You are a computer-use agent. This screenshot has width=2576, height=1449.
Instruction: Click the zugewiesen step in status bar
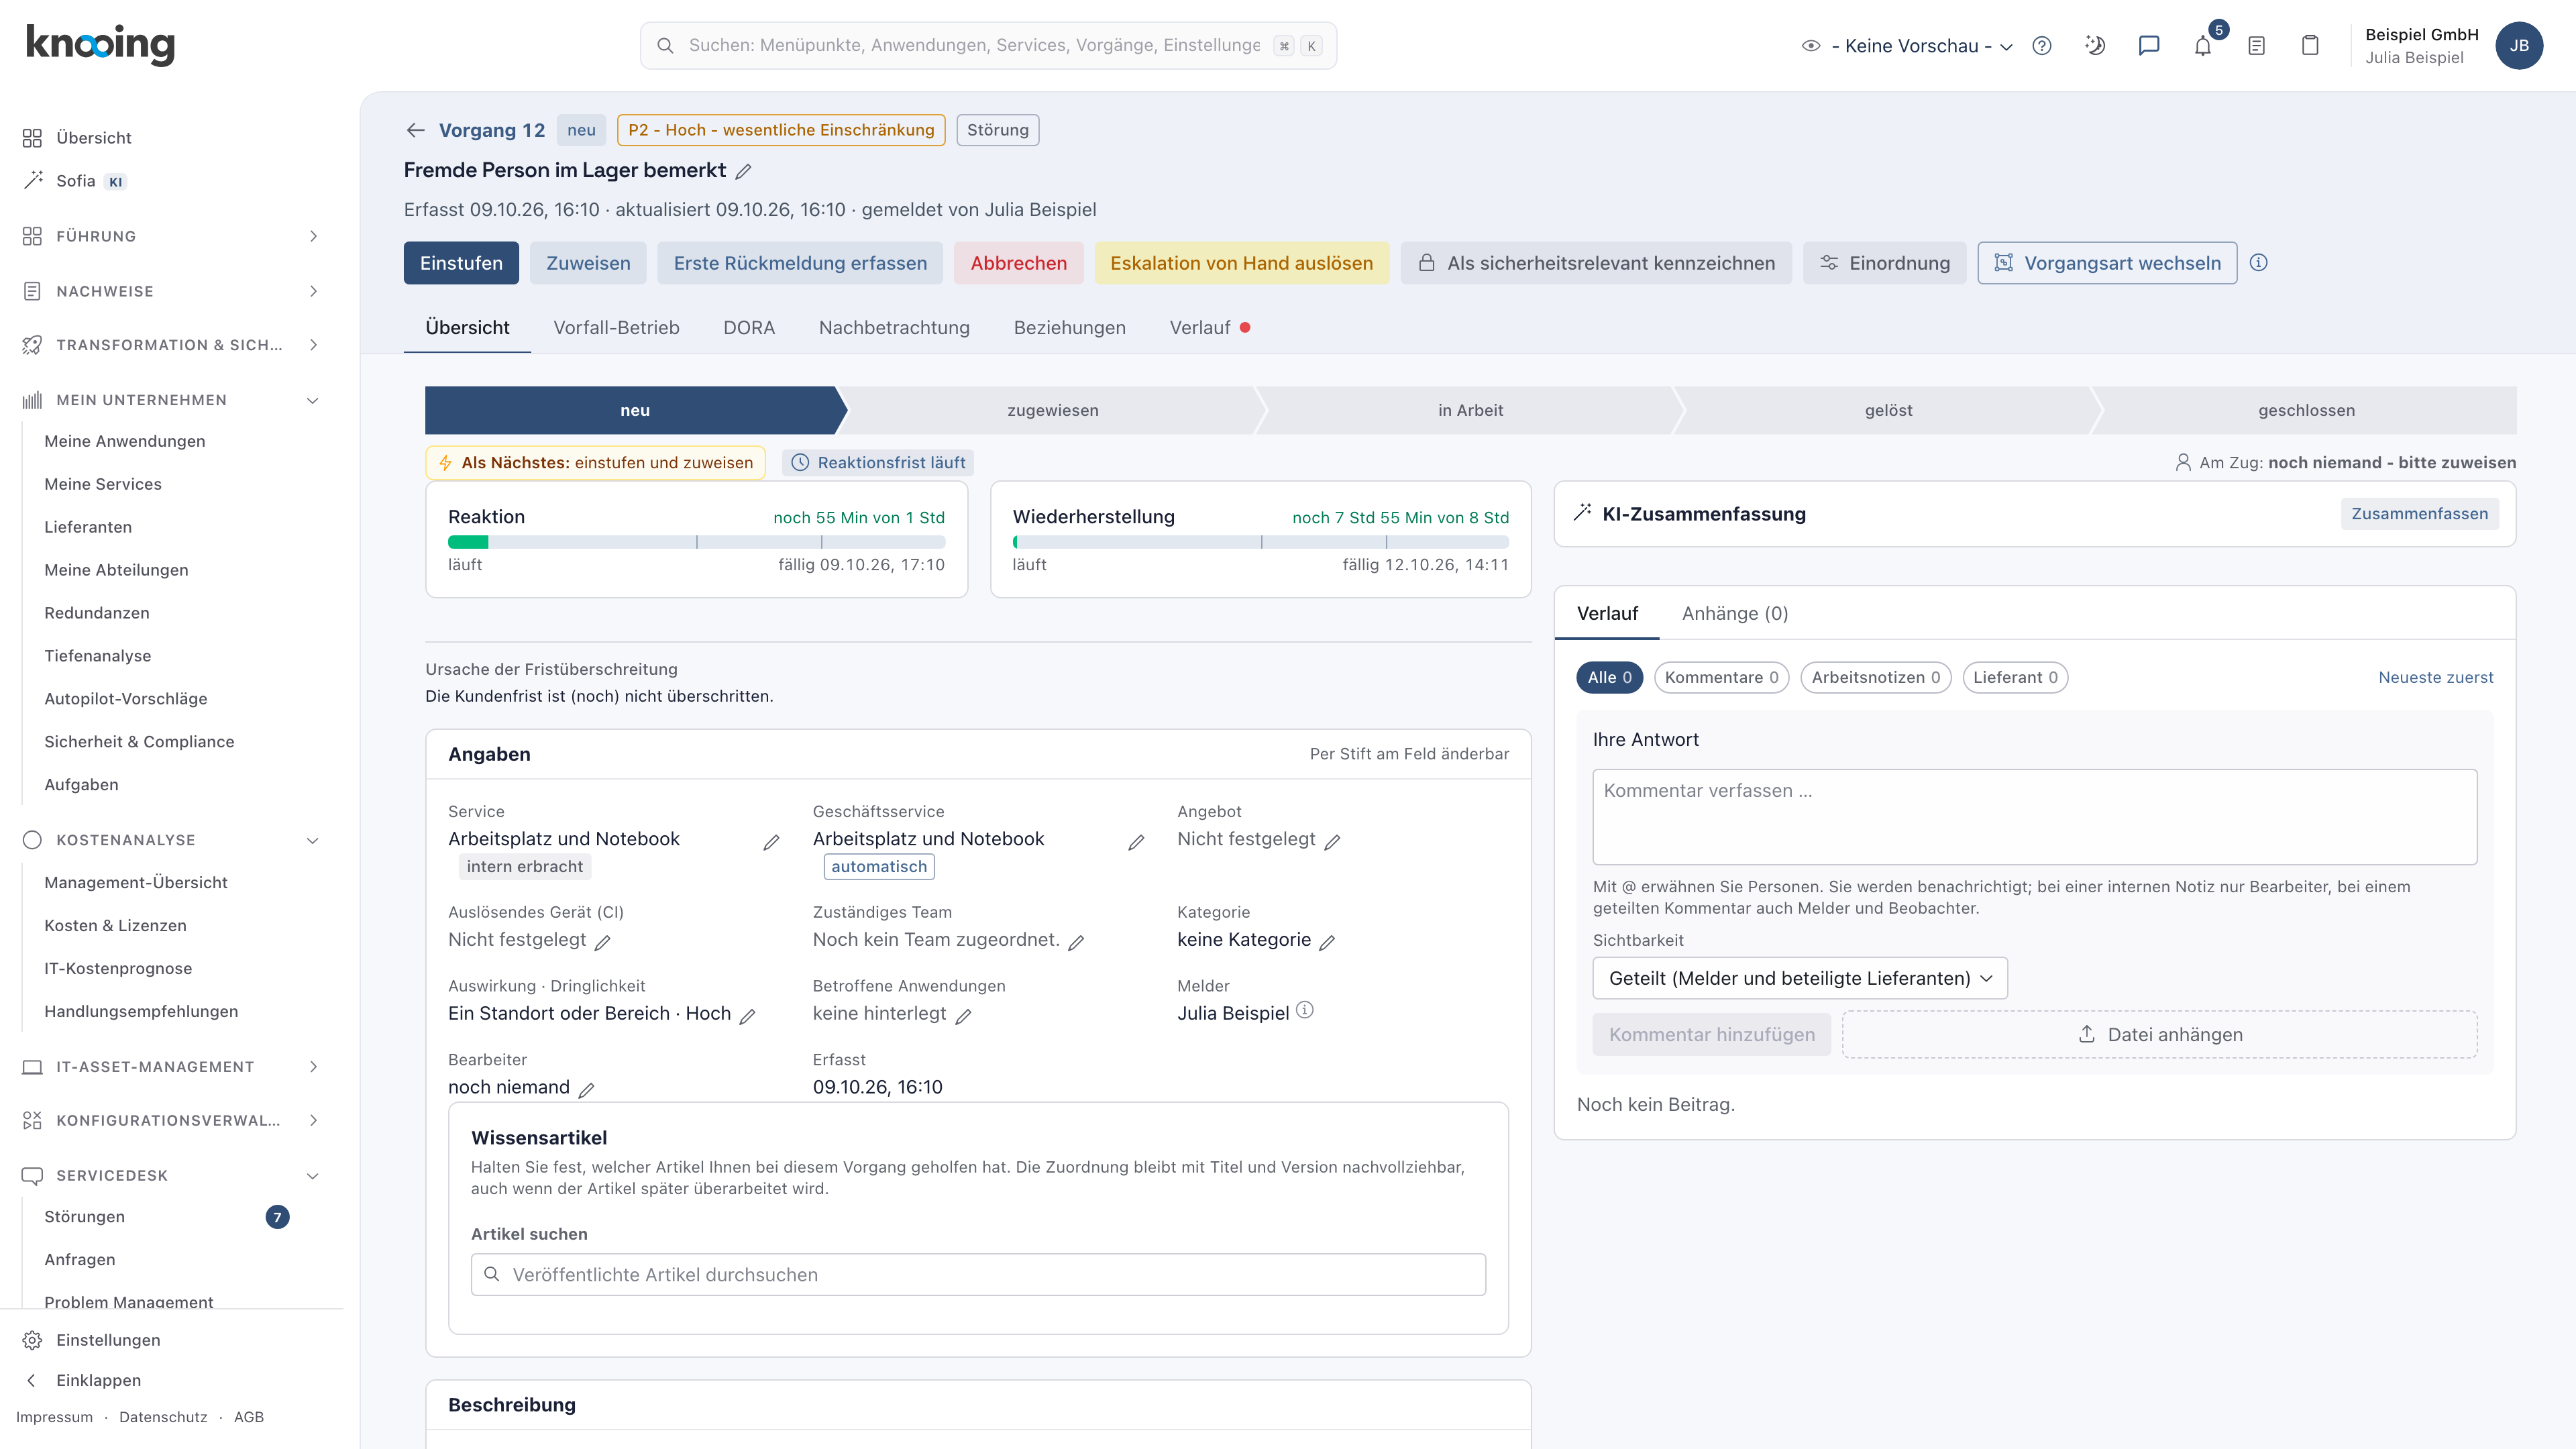click(x=1052, y=410)
